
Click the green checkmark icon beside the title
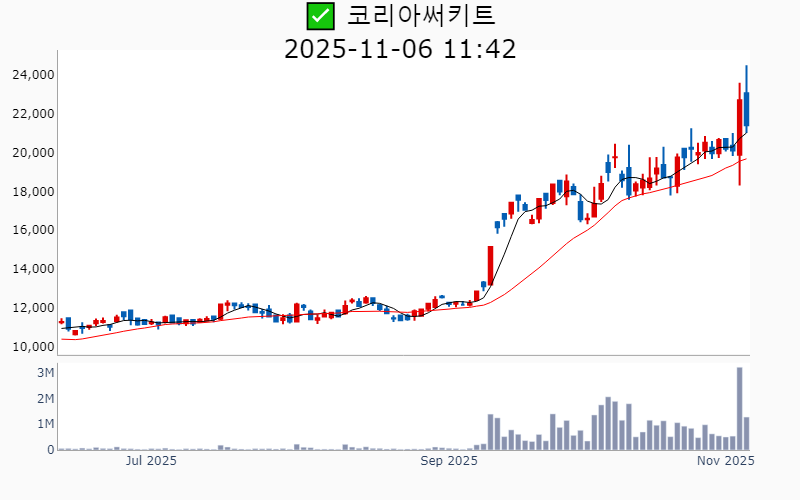pos(320,16)
